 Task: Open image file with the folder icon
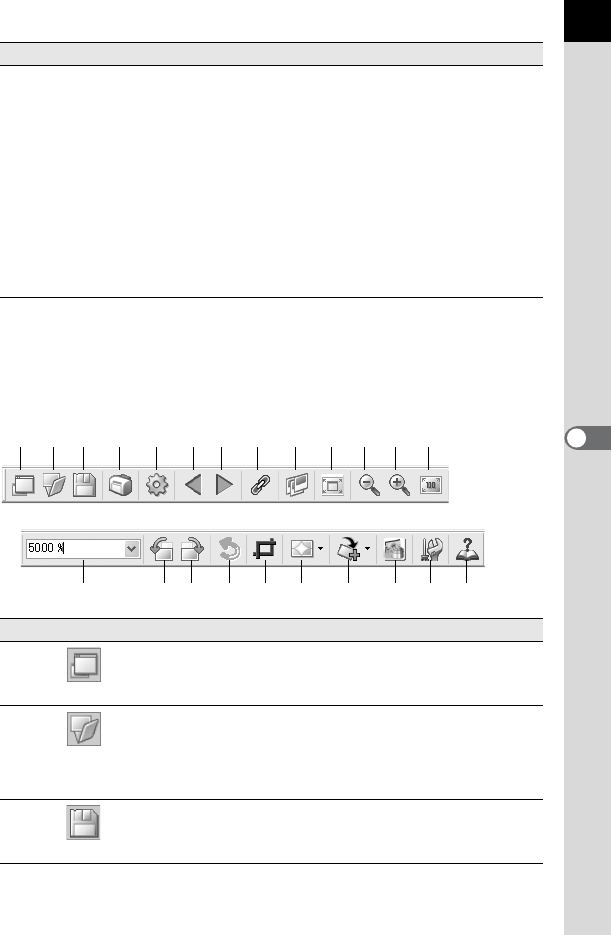(54, 485)
